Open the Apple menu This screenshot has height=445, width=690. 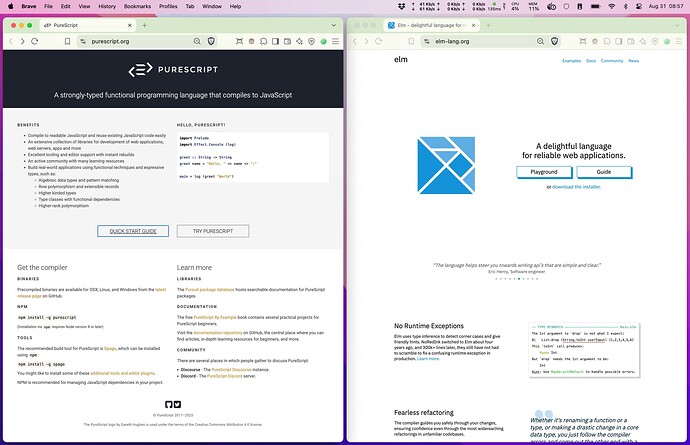pyautogui.click(x=11, y=6)
